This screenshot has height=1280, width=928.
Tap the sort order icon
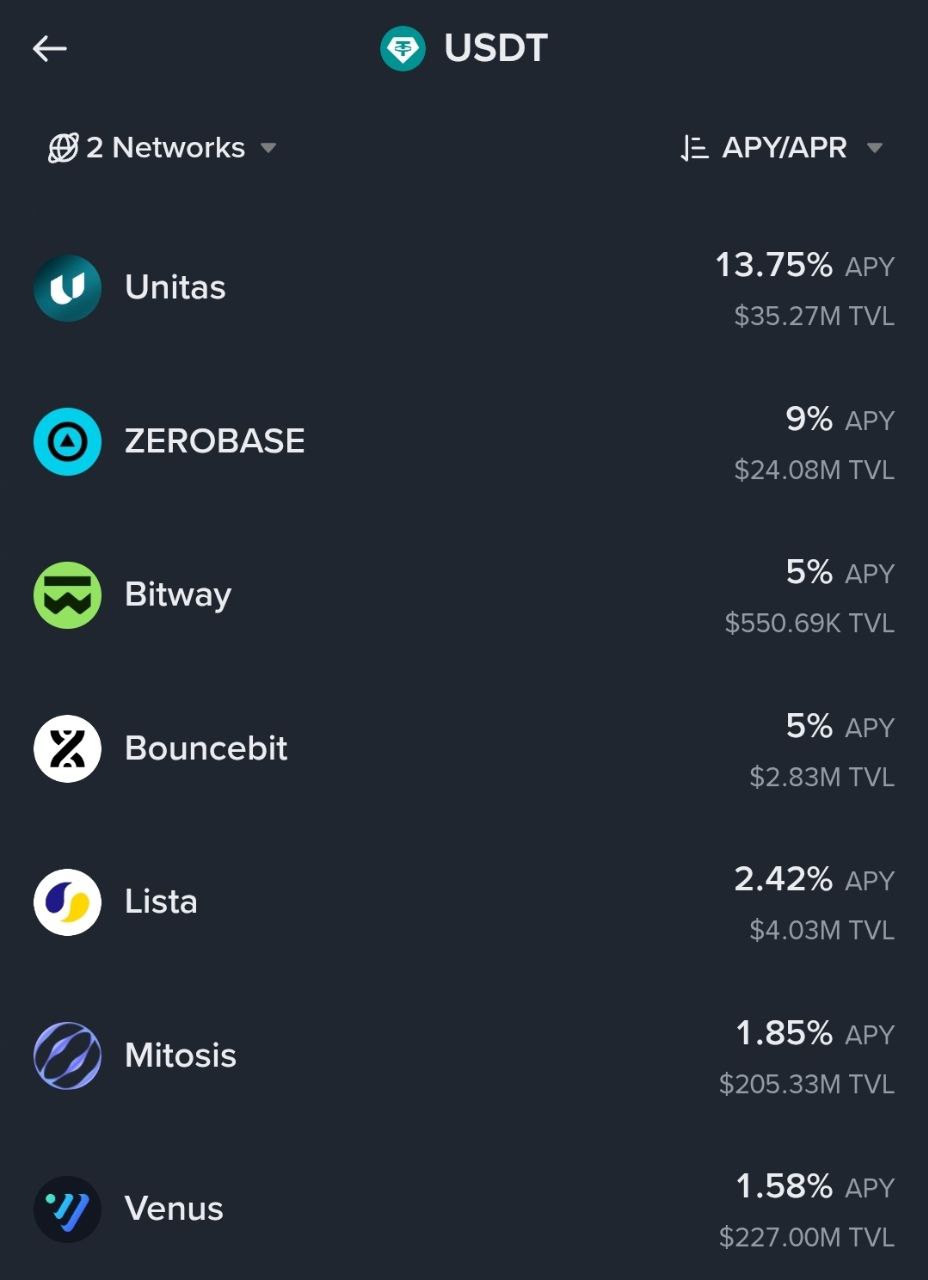(x=694, y=148)
